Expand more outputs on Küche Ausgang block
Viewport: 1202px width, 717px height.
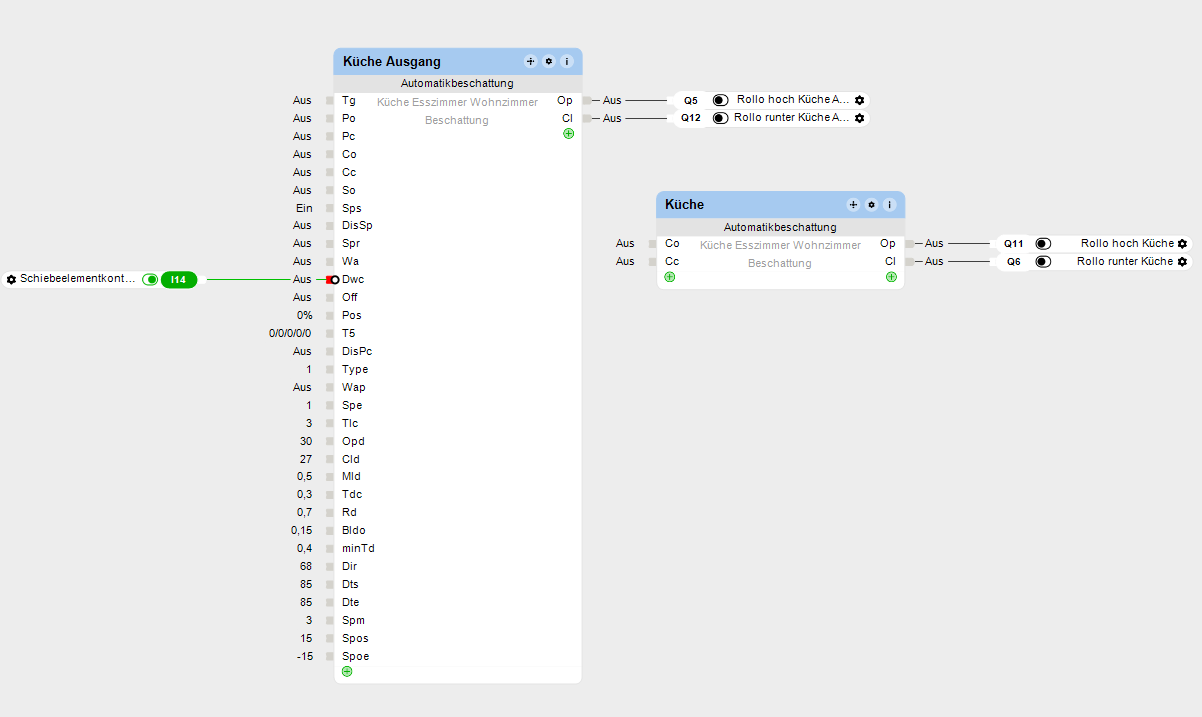[569, 133]
